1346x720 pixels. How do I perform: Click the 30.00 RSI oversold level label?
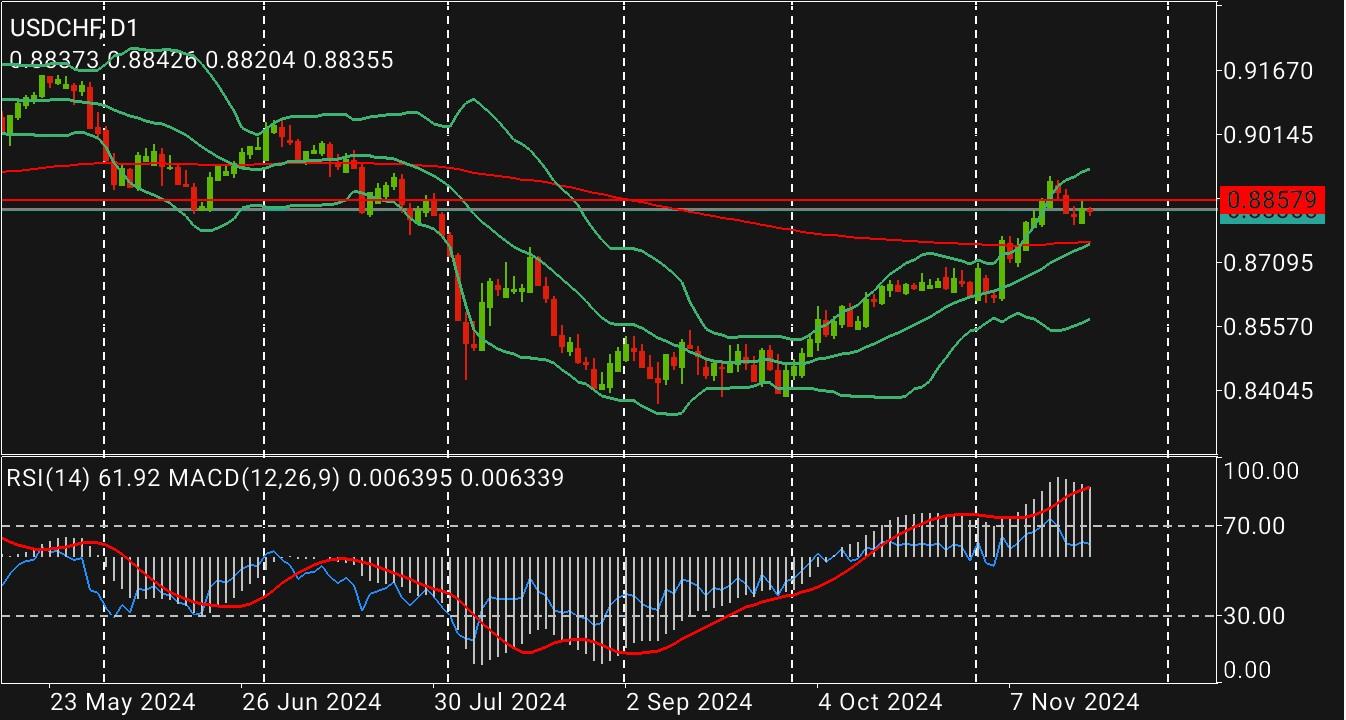click(x=1255, y=616)
